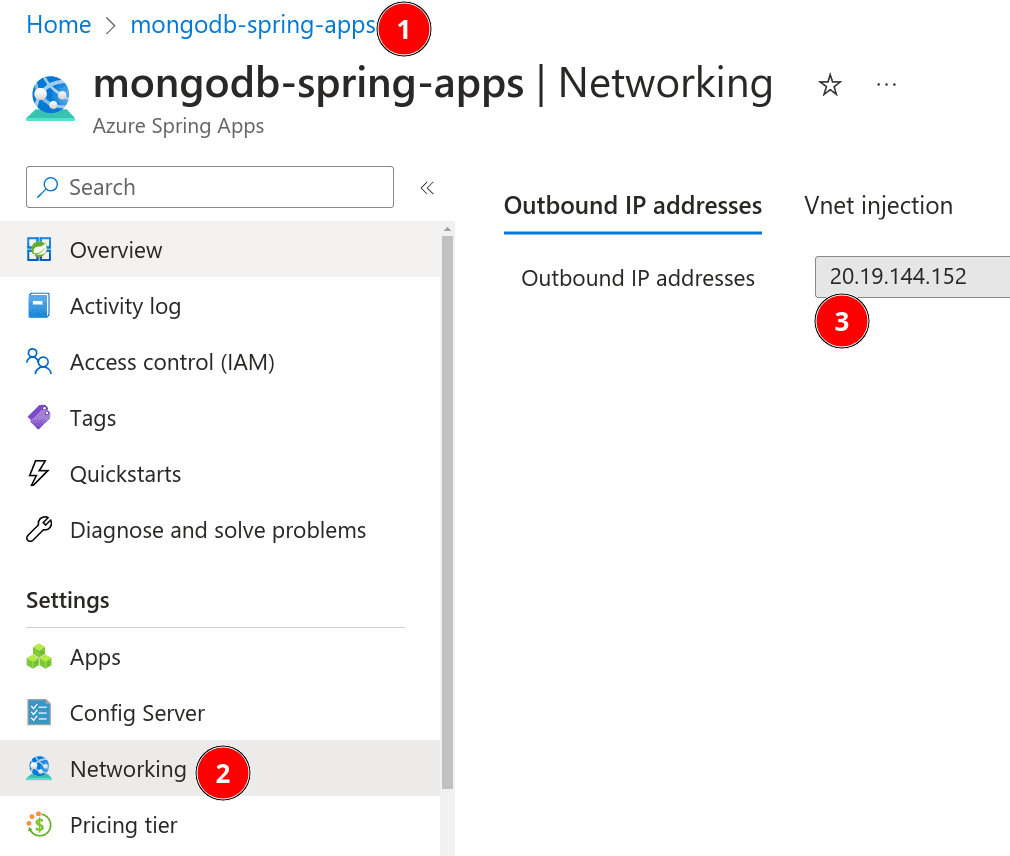Open mongodb-spring-apps breadcrumb link

click(253, 25)
